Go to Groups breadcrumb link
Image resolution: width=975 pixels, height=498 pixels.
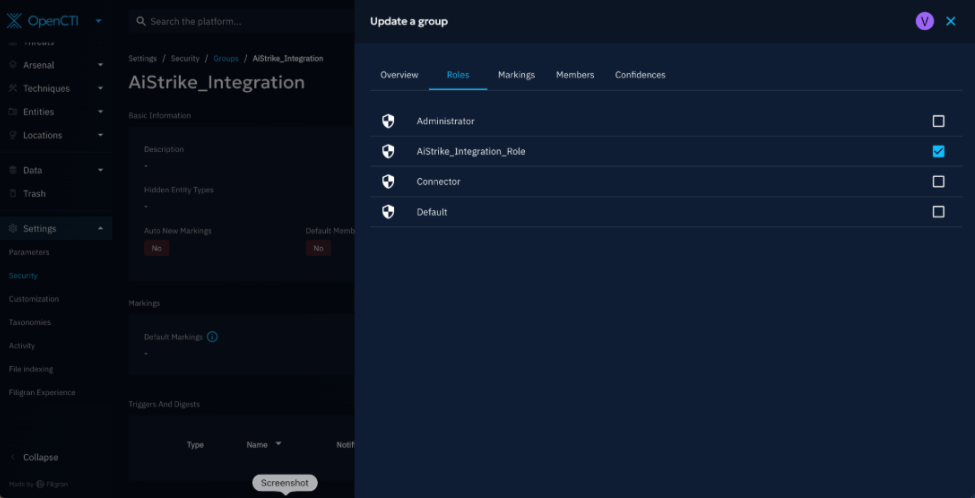[x=226, y=58]
